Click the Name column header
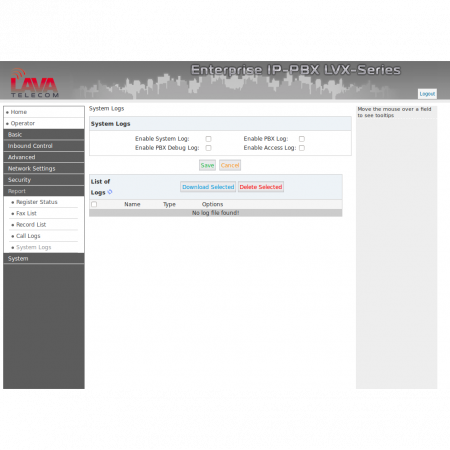The image size is (450, 450). (132, 204)
